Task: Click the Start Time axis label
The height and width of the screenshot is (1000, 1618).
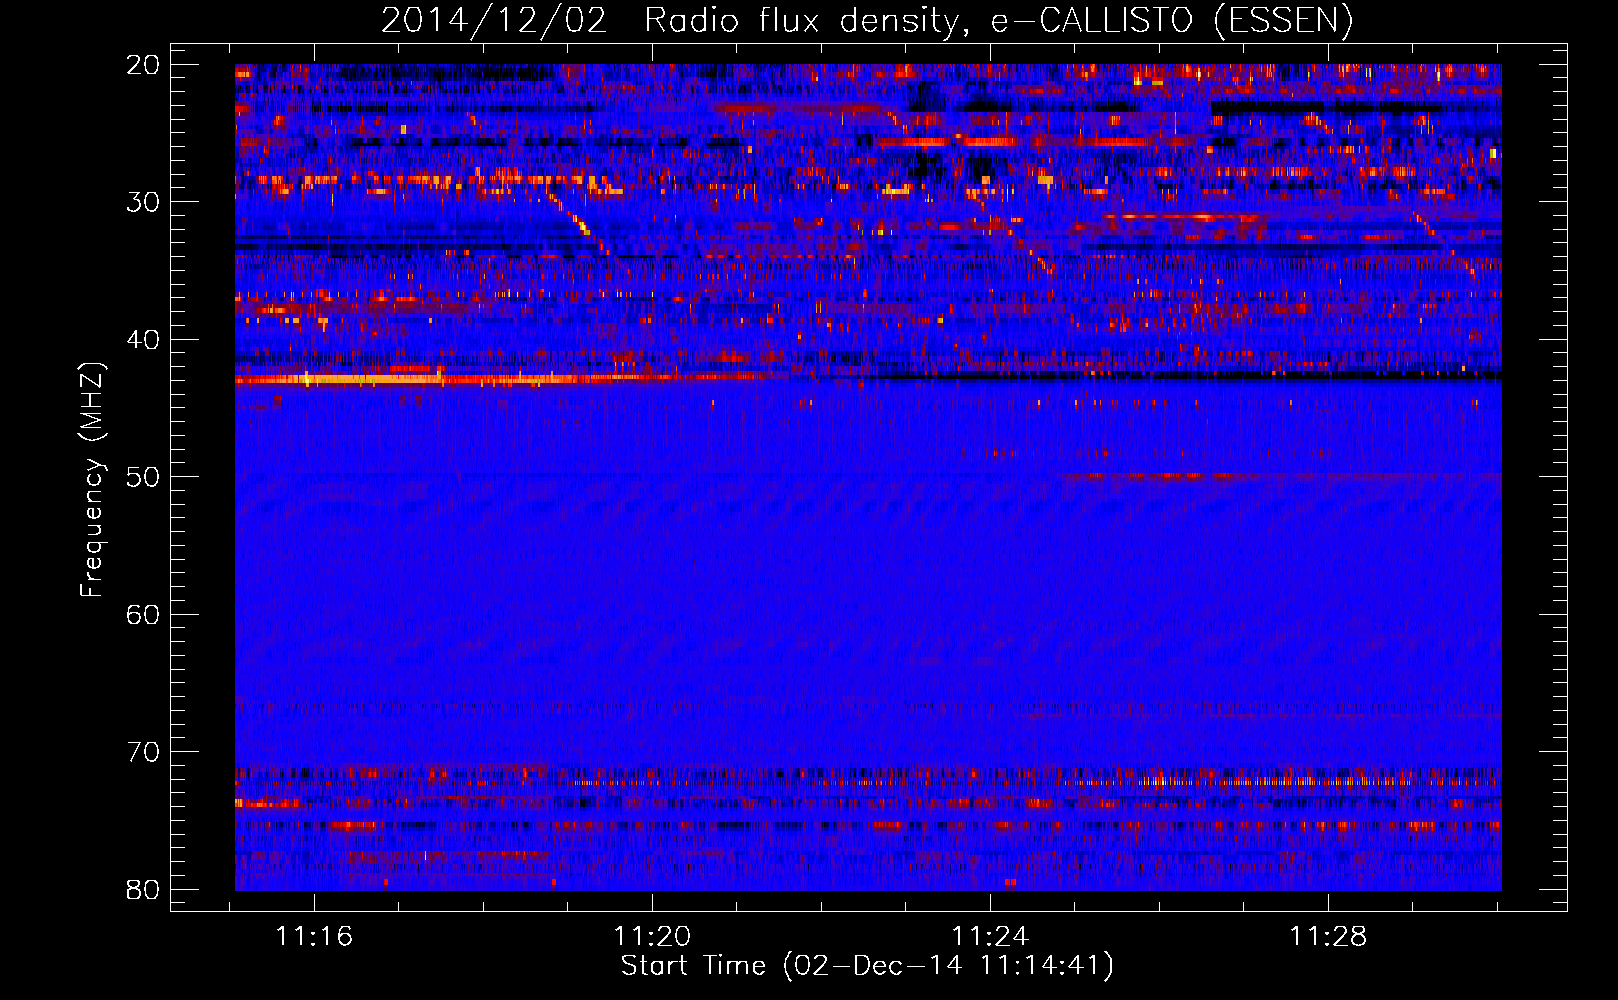Action: click(x=867, y=965)
